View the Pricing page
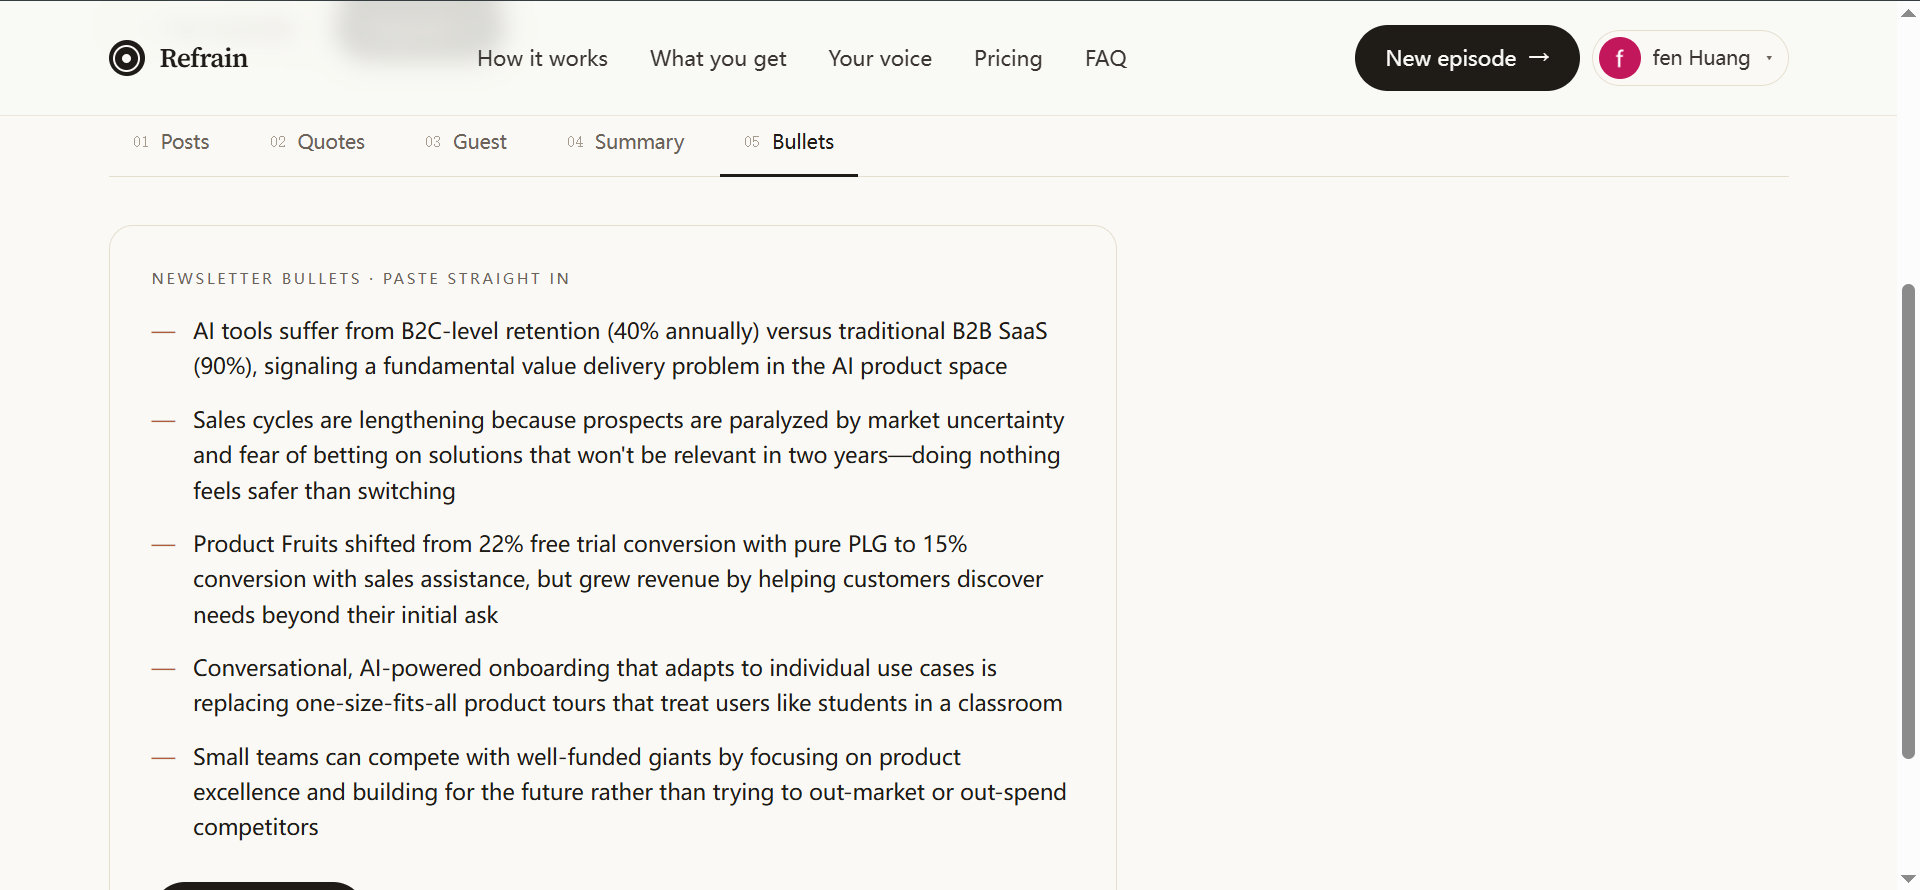The width and height of the screenshot is (1920, 890). coord(1008,58)
